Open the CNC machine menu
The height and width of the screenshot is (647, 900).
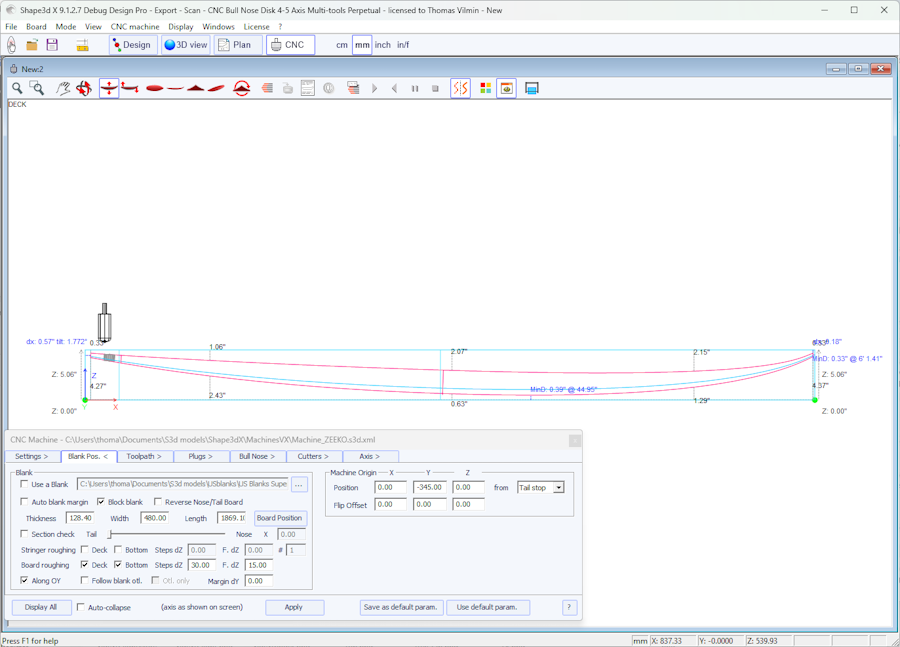tap(134, 27)
